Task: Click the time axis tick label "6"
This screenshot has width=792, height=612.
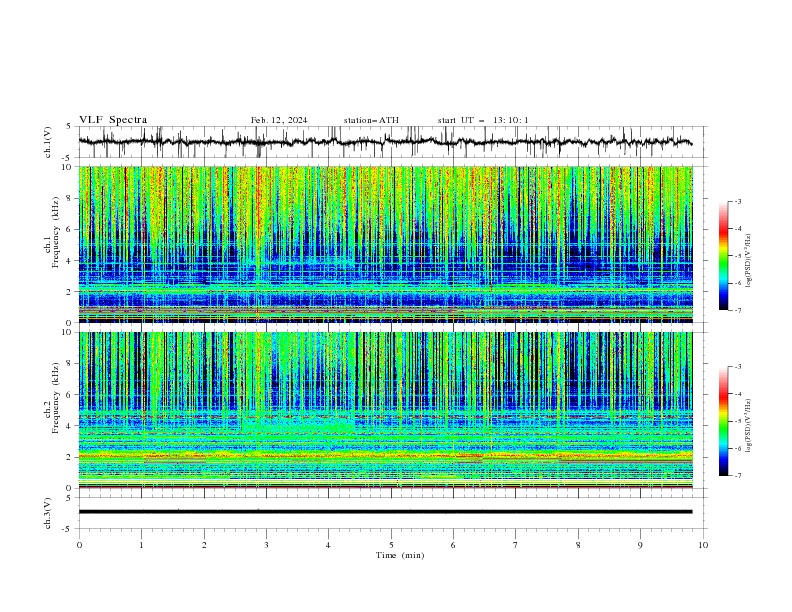Action: coord(453,545)
